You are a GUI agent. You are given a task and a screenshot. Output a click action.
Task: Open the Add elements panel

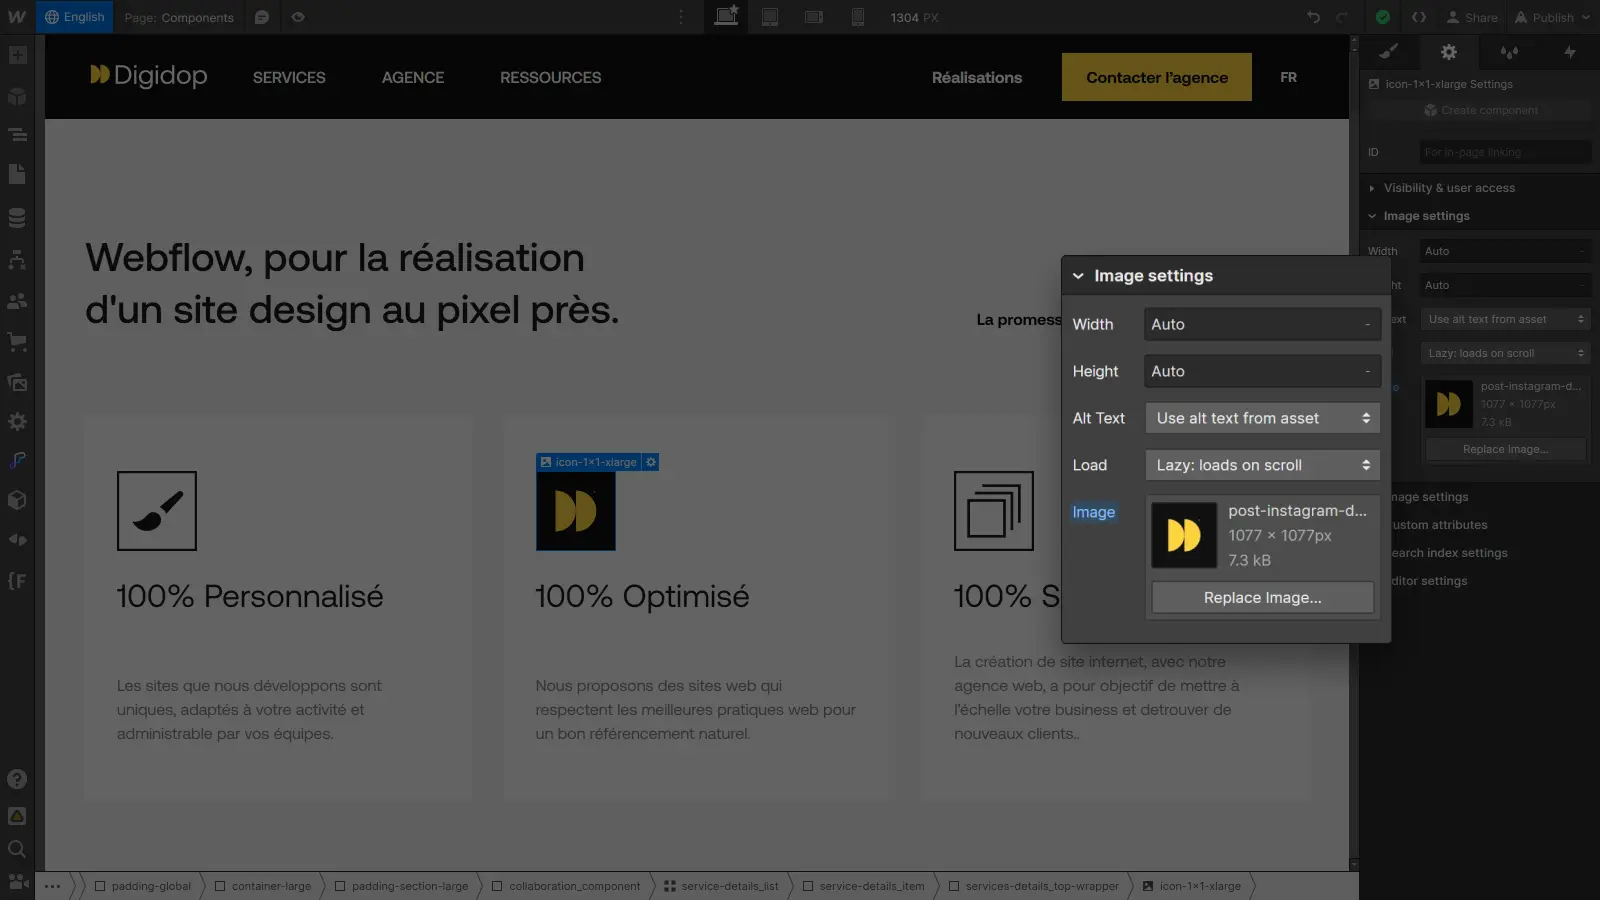click(17, 55)
